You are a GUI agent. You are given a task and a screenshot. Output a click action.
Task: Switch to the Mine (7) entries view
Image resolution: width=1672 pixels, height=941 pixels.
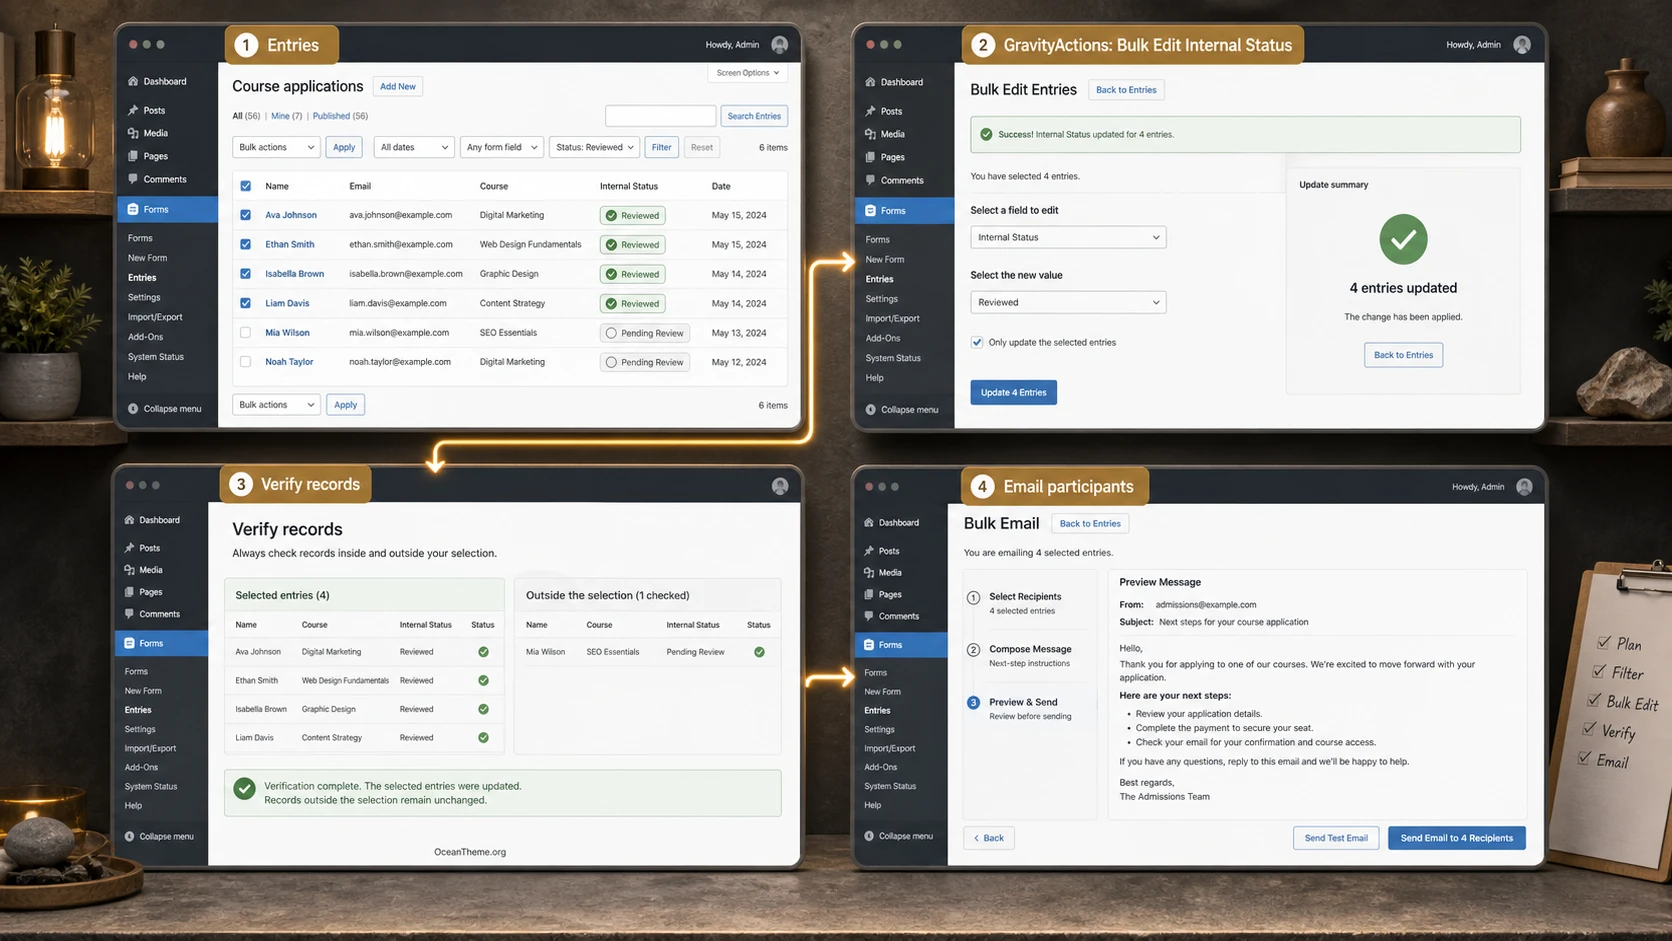(286, 116)
